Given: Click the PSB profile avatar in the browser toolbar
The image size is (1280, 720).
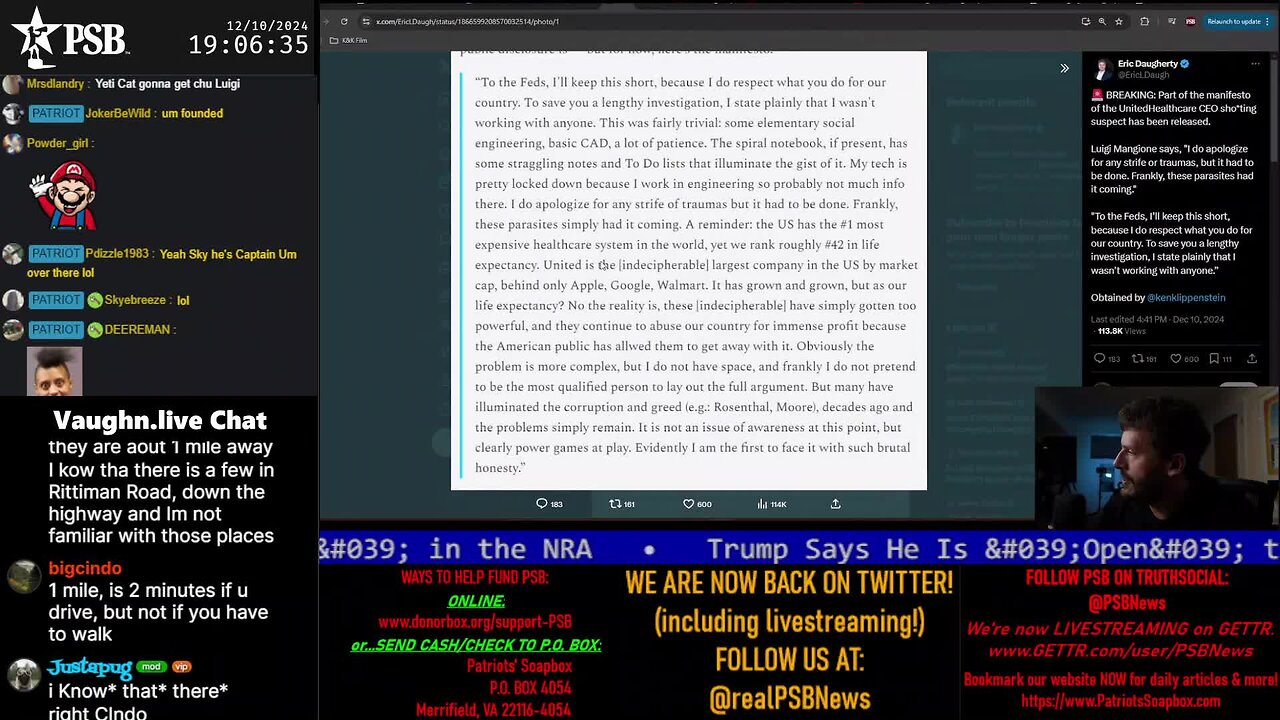Looking at the screenshot, I should click(x=1190, y=21).
